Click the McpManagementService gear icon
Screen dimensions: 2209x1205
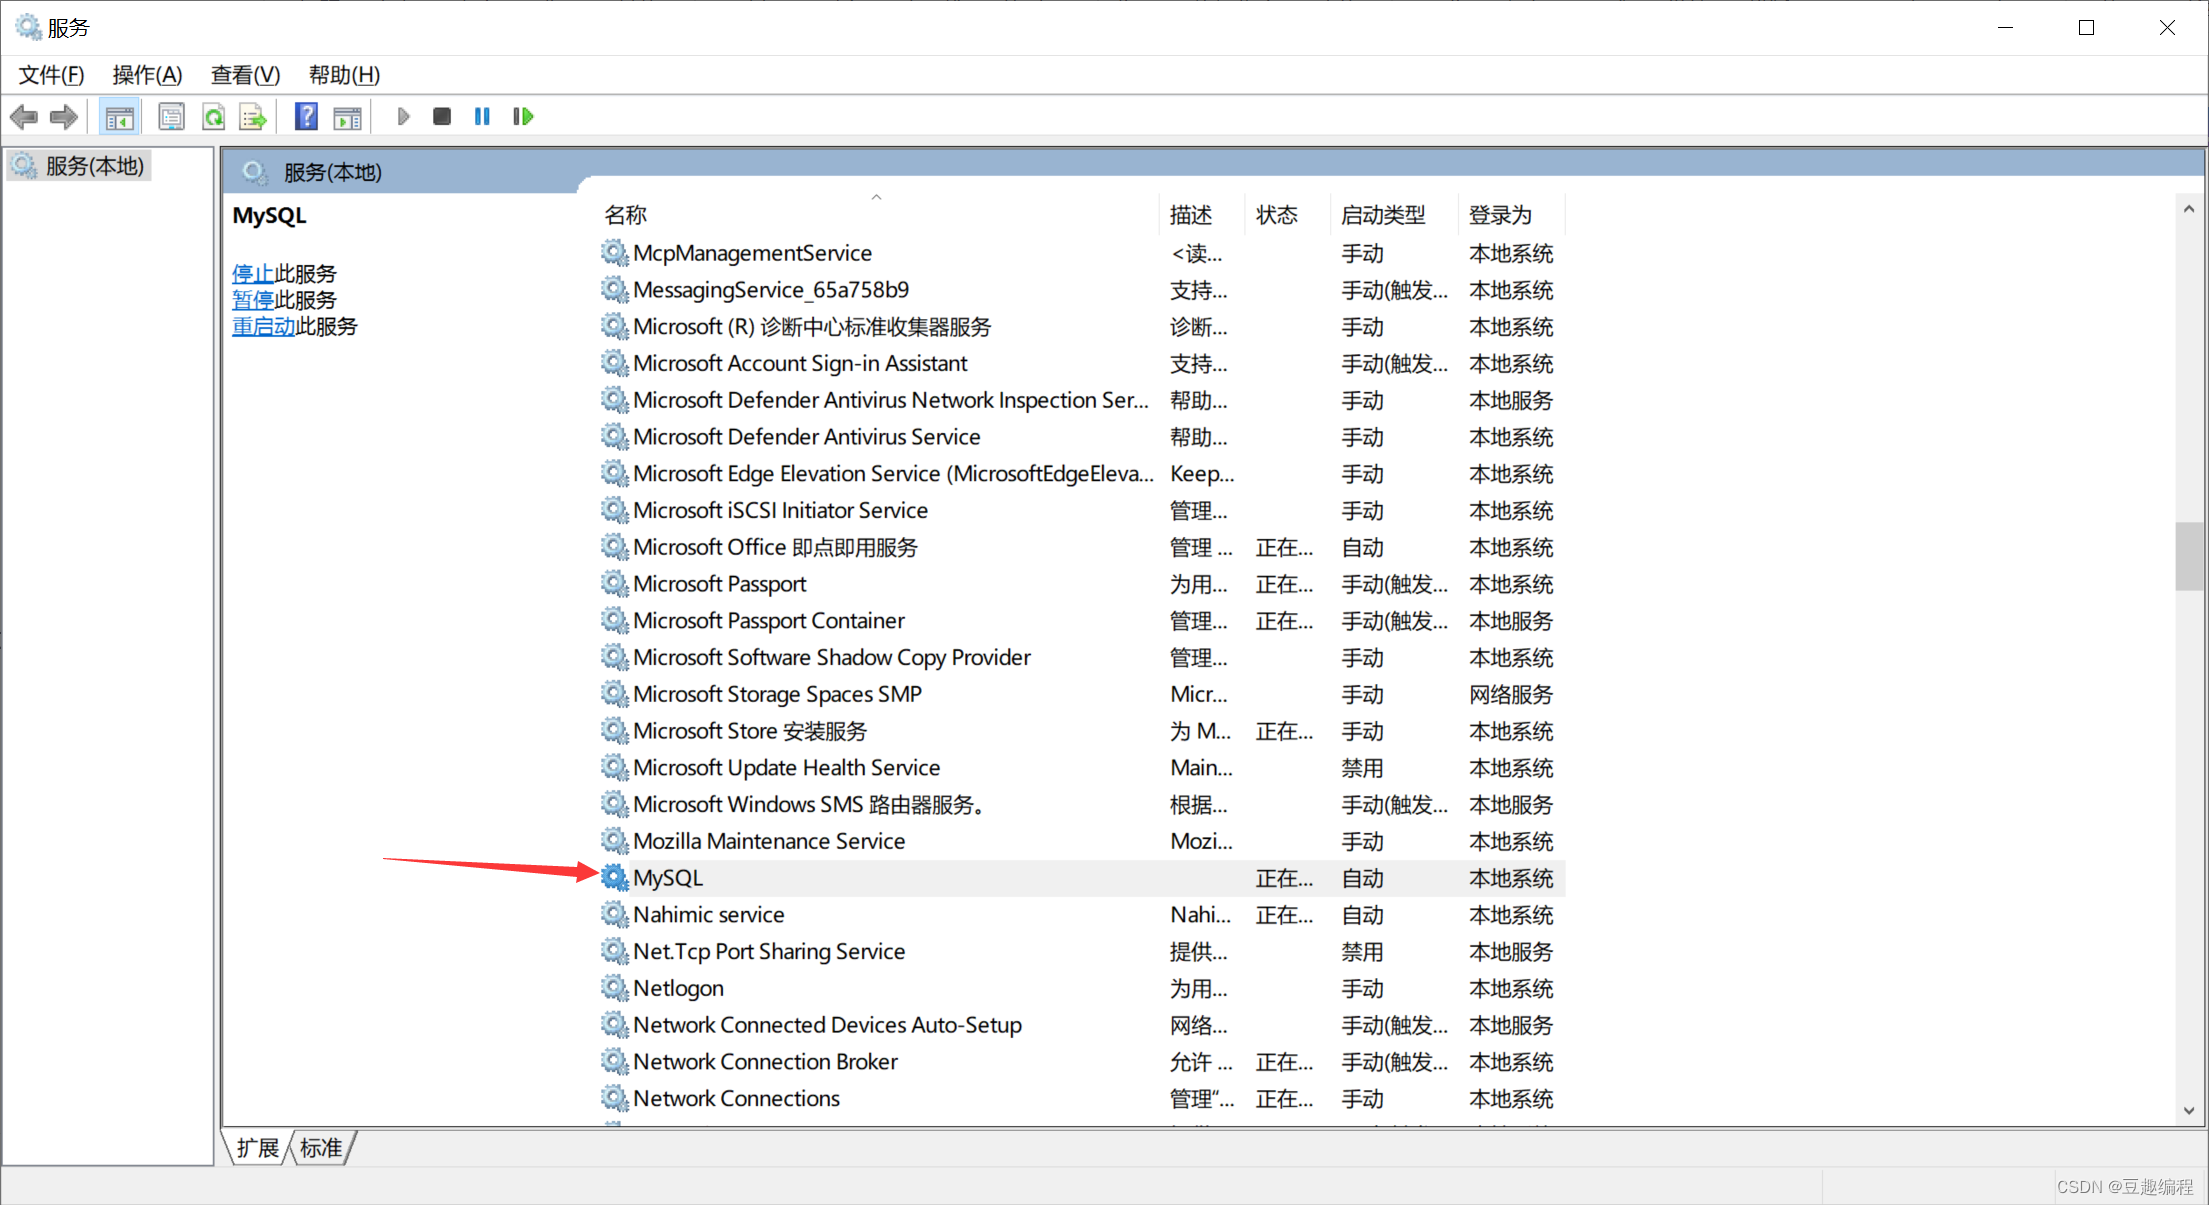click(614, 253)
